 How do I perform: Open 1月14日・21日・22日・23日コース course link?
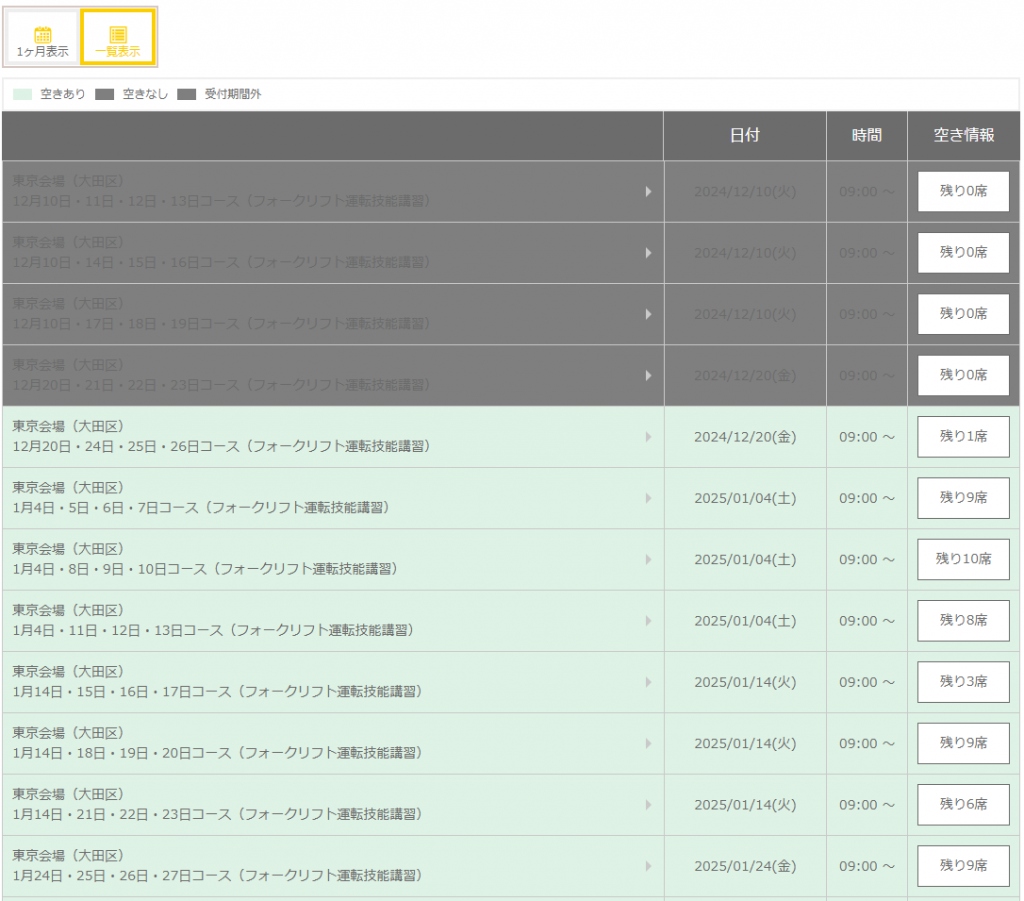point(217,814)
